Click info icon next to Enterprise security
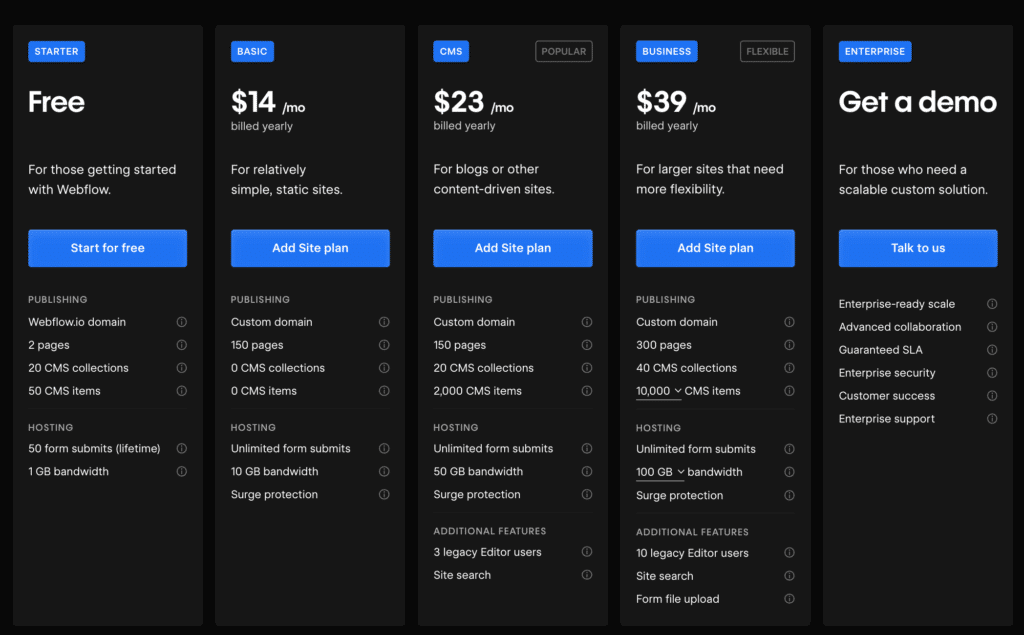Screen dimensions: 1024x635 click(992, 372)
